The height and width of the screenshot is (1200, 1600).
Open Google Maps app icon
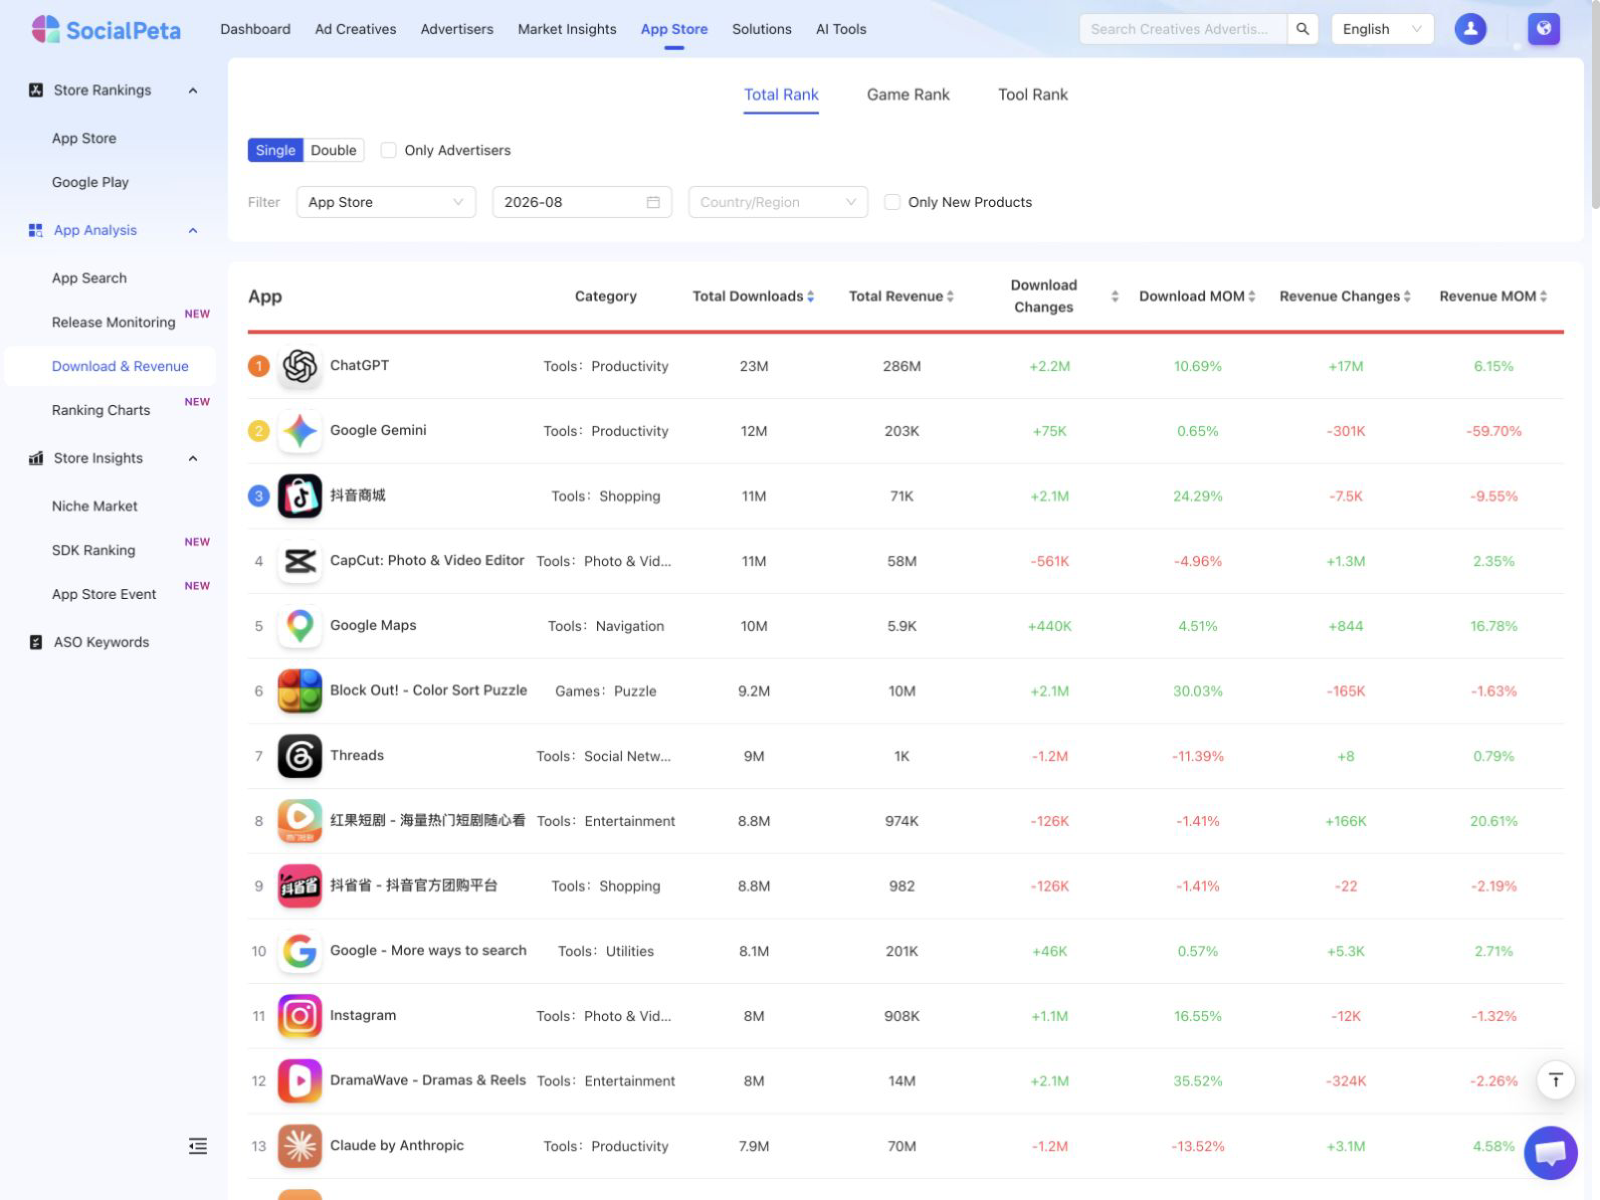[x=300, y=626]
